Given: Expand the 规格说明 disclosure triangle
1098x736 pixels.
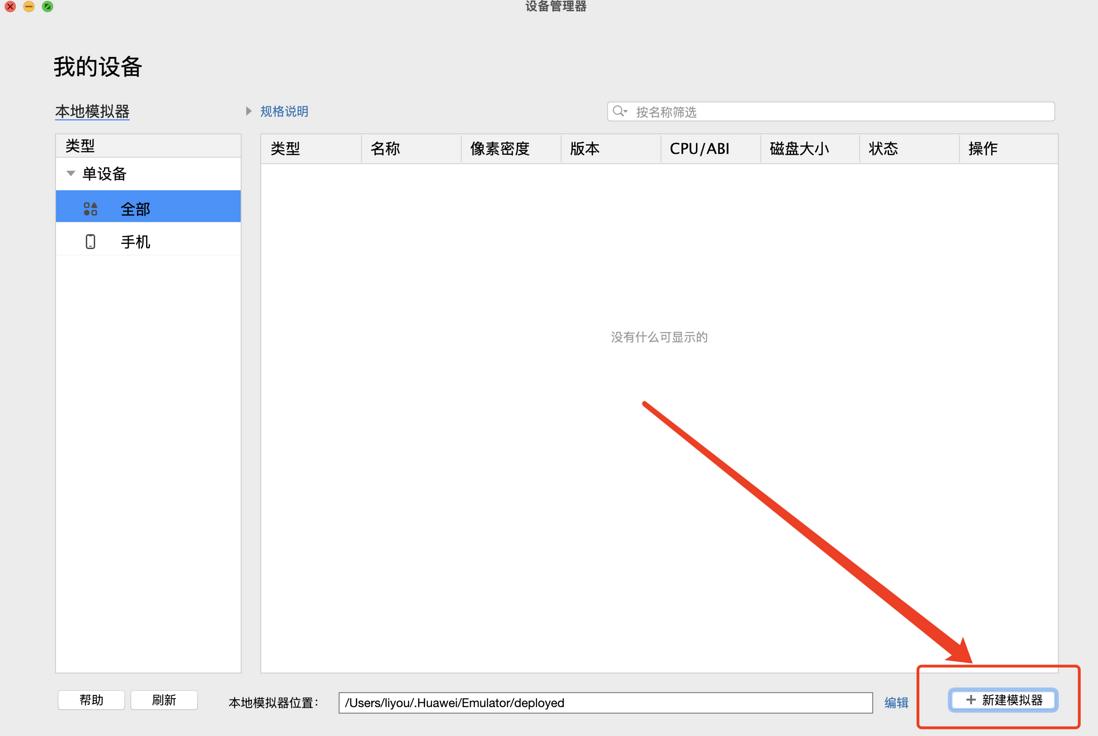Looking at the screenshot, I should [249, 111].
